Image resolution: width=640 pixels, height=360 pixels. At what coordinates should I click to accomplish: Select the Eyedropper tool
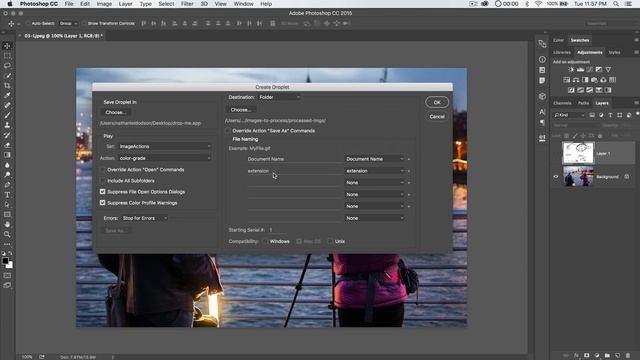[x=7, y=96]
